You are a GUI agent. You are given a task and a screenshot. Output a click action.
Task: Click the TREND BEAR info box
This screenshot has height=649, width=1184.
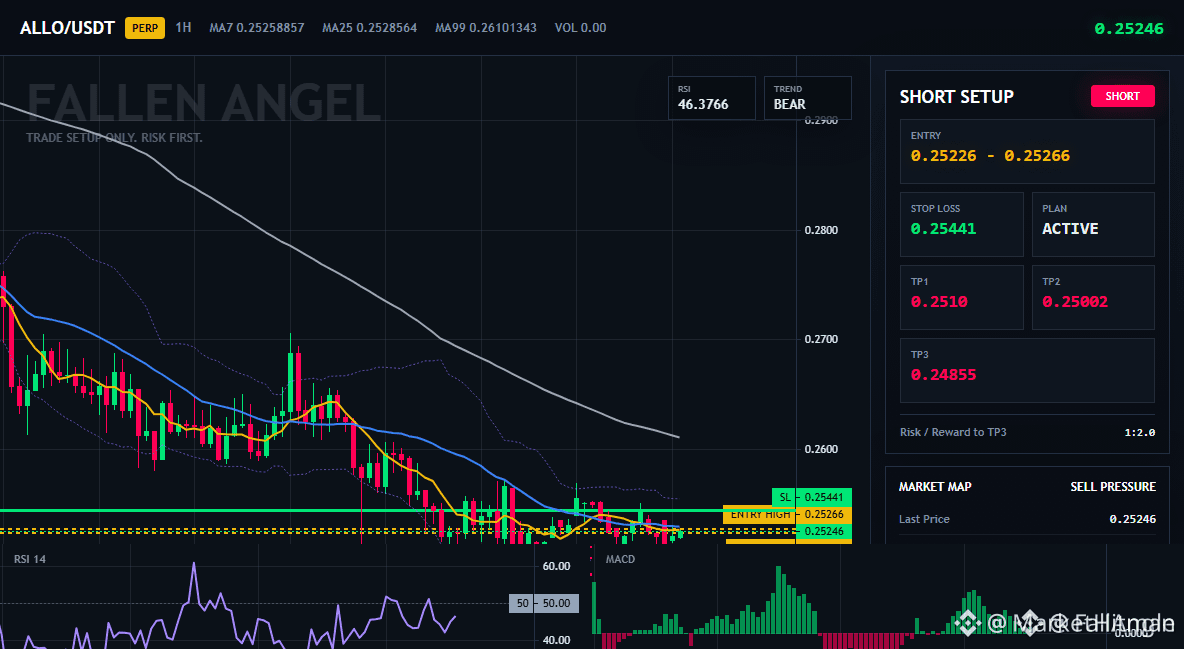point(807,97)
